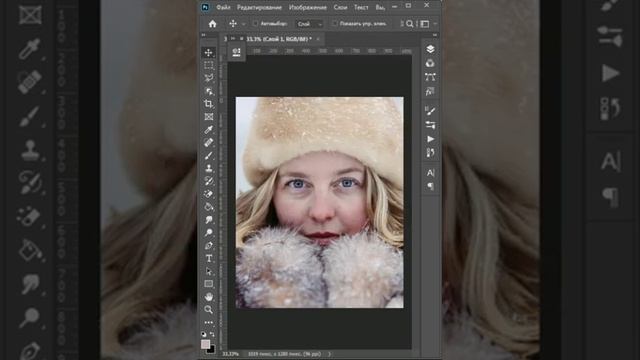The height and width of the screenshot is (360, 640).
Task: Open the Adjustments sliders panel icon
Action: (x=430, y=125)
